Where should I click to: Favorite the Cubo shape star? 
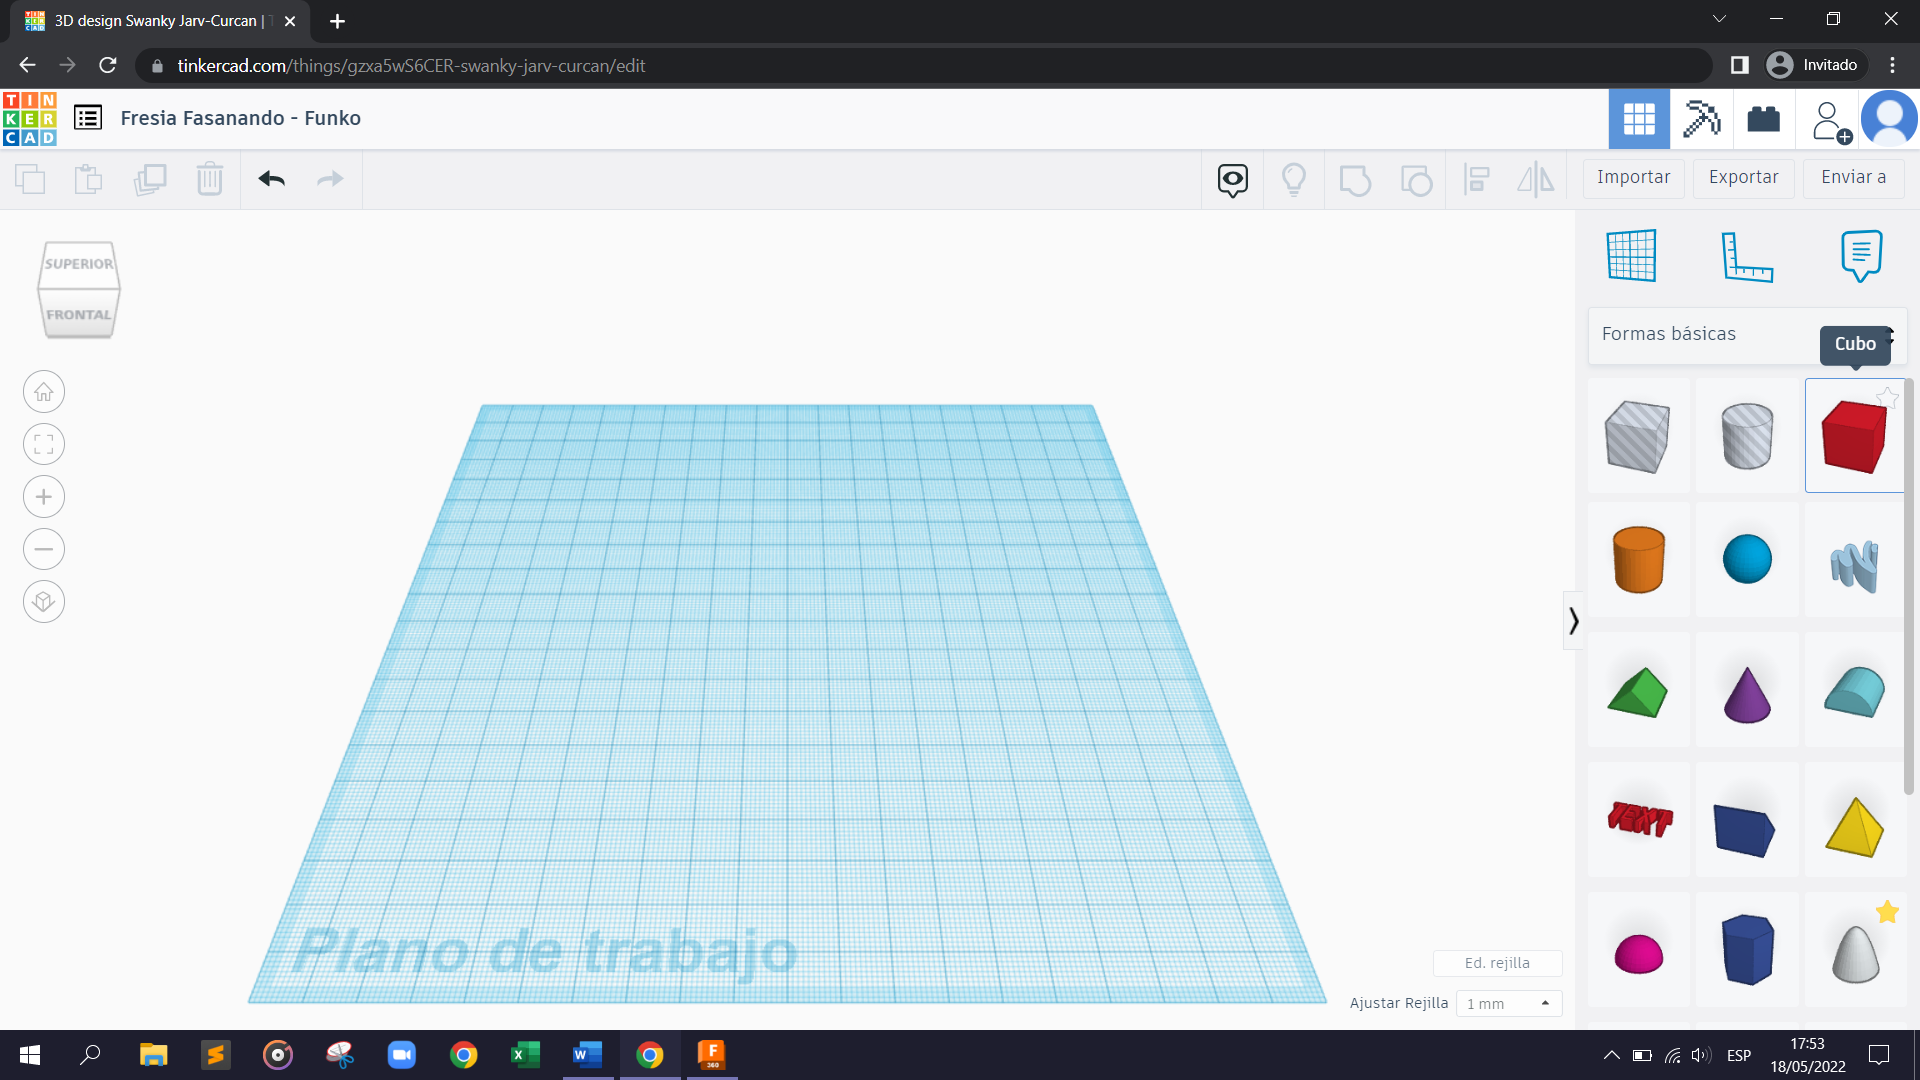pyautogui.click(x=1887, y=398)
